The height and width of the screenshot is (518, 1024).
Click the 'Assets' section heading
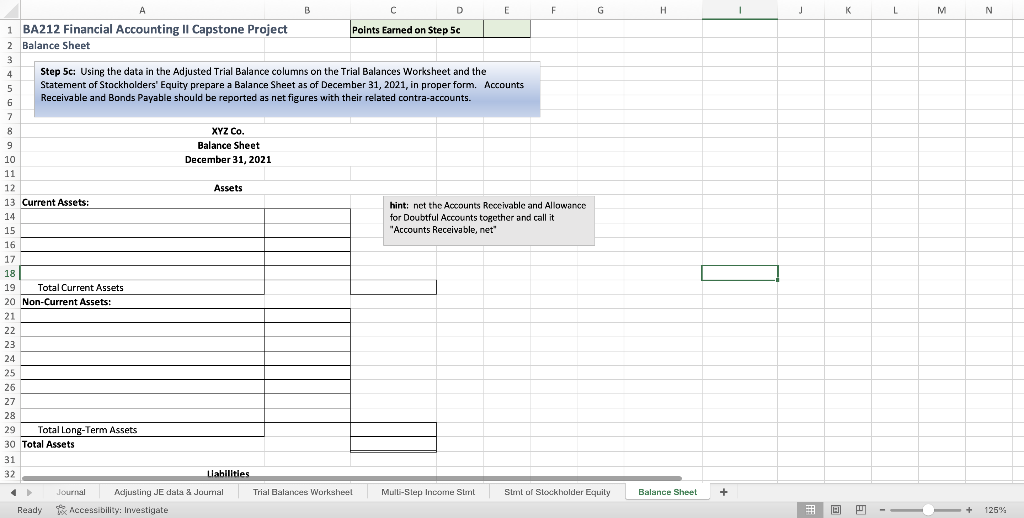point(228,188)
